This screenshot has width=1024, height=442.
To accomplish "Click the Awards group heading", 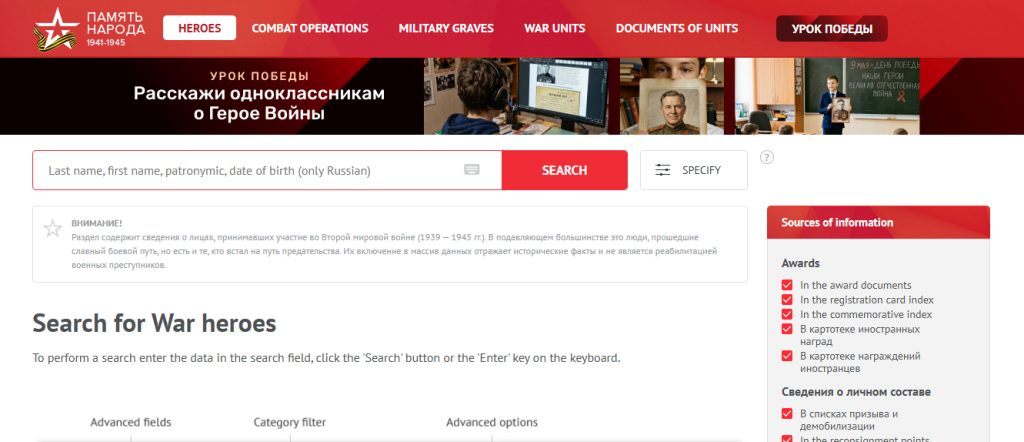I will point(801,264).
